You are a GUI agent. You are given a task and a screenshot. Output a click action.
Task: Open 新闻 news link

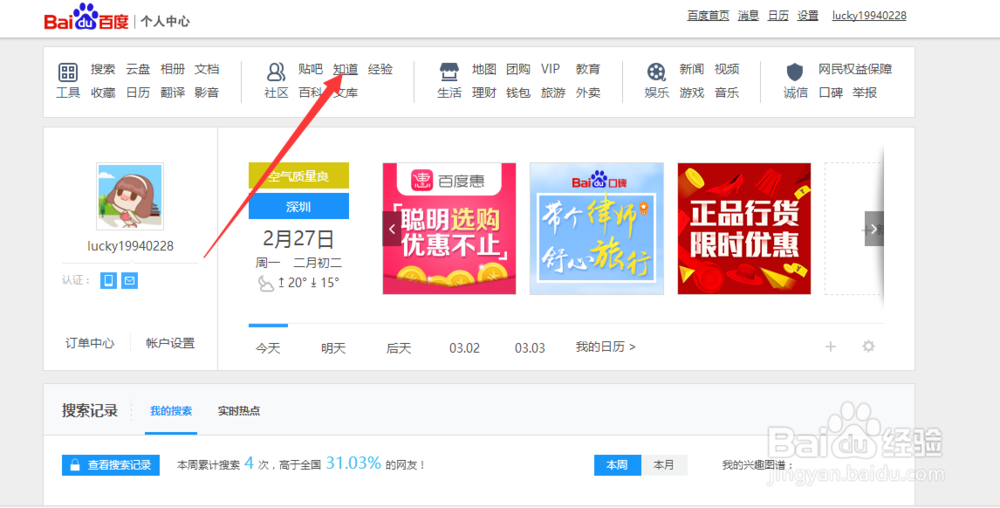click(691, 69)
